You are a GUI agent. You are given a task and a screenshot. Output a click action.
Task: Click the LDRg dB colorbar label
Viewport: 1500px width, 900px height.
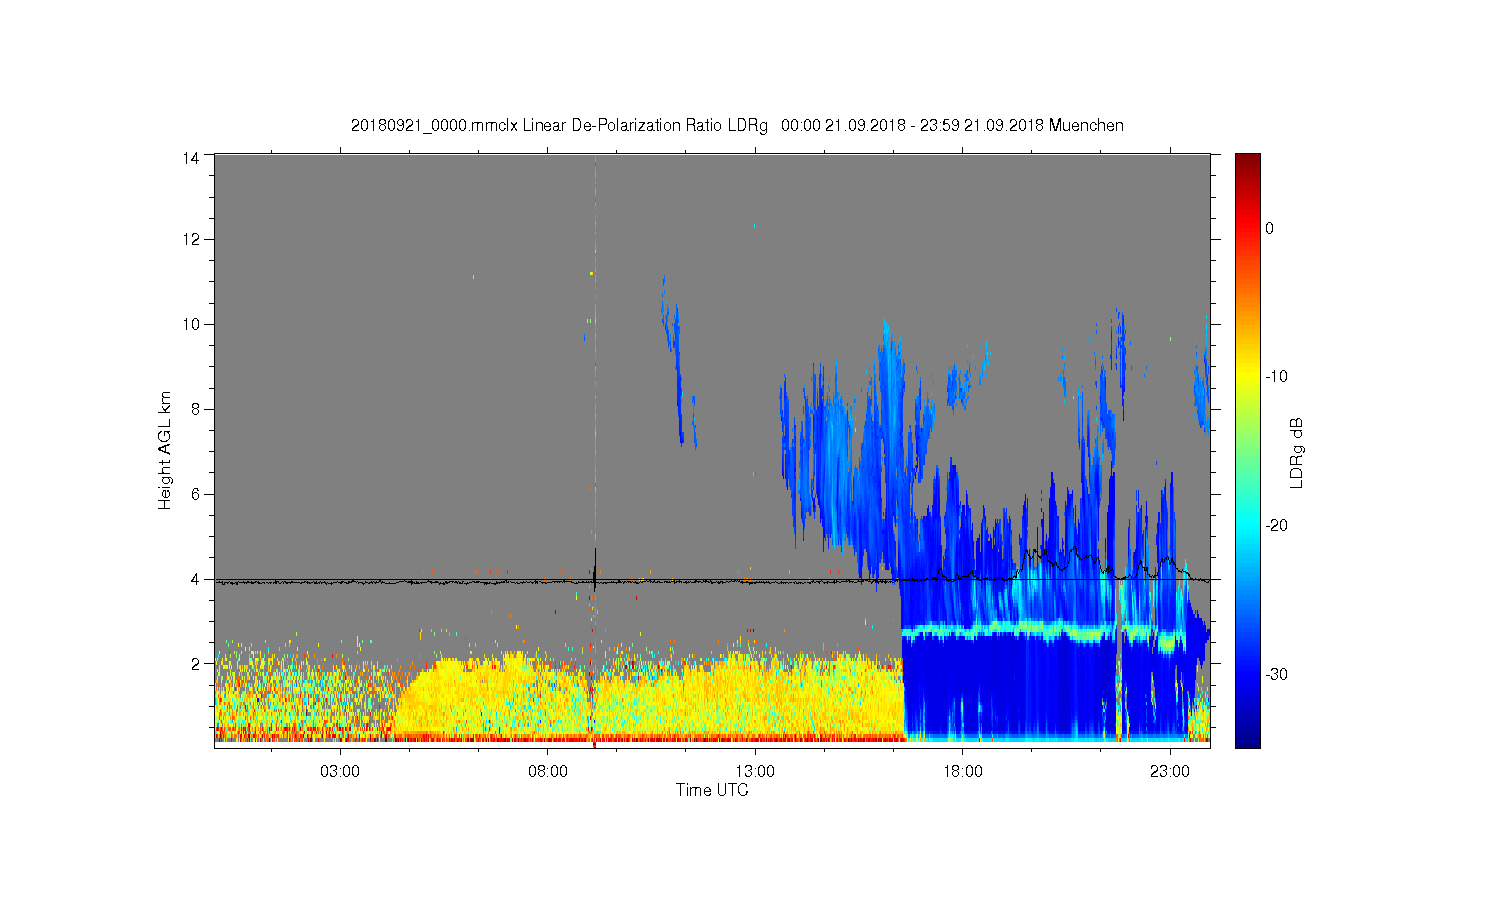[x=1297, y=453]
